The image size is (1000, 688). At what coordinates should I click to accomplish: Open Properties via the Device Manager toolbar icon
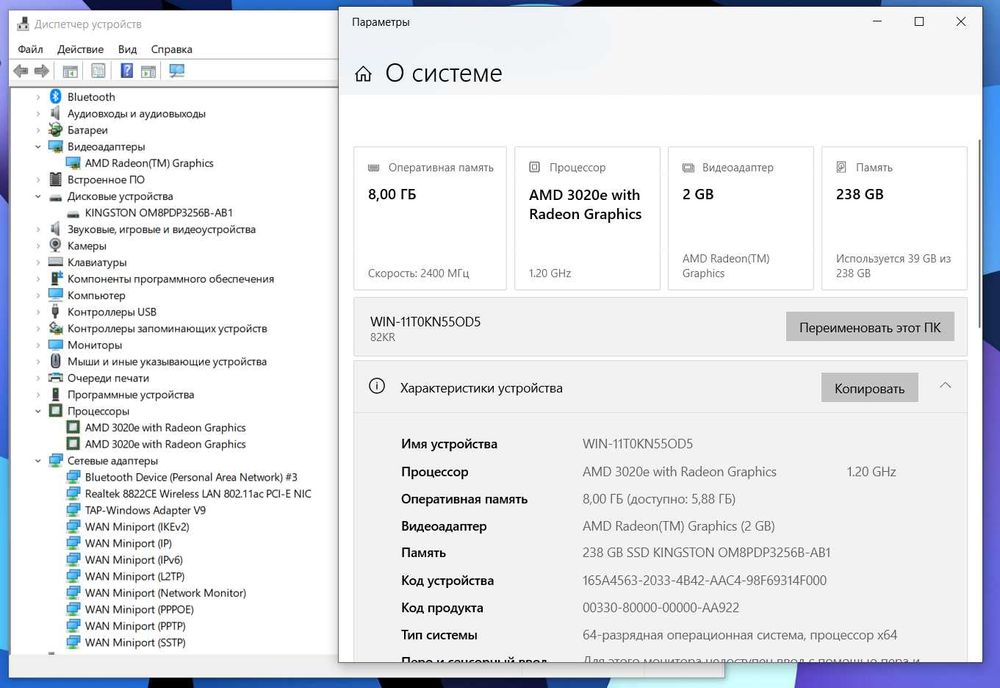point(98,71)
